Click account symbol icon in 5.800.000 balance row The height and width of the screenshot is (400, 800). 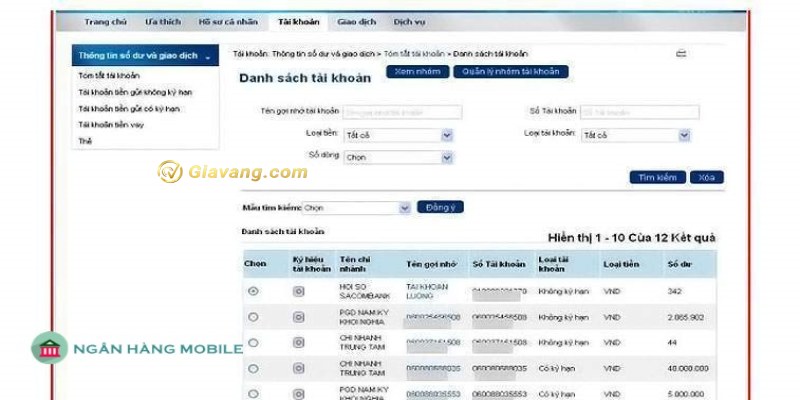(298, 393)
